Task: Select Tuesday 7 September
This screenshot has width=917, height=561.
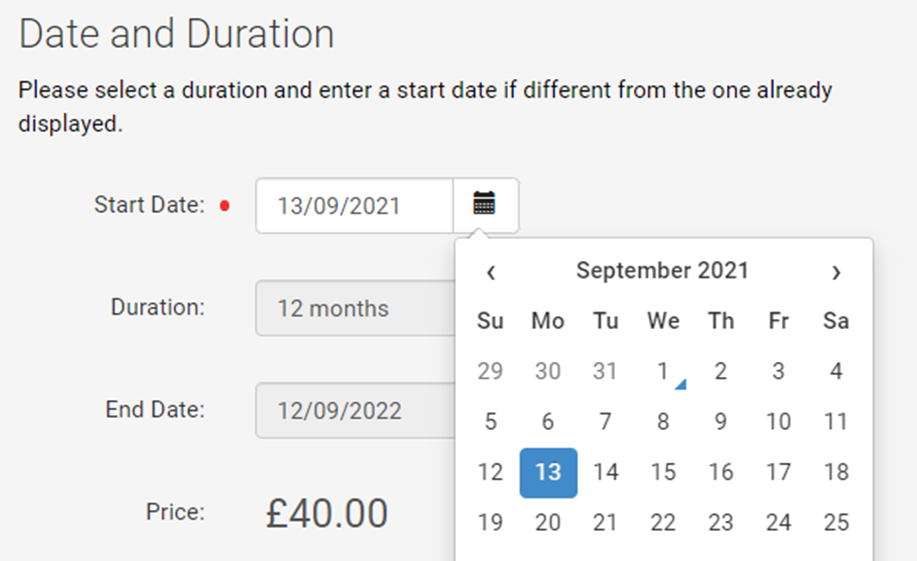Action: (606, 422)
